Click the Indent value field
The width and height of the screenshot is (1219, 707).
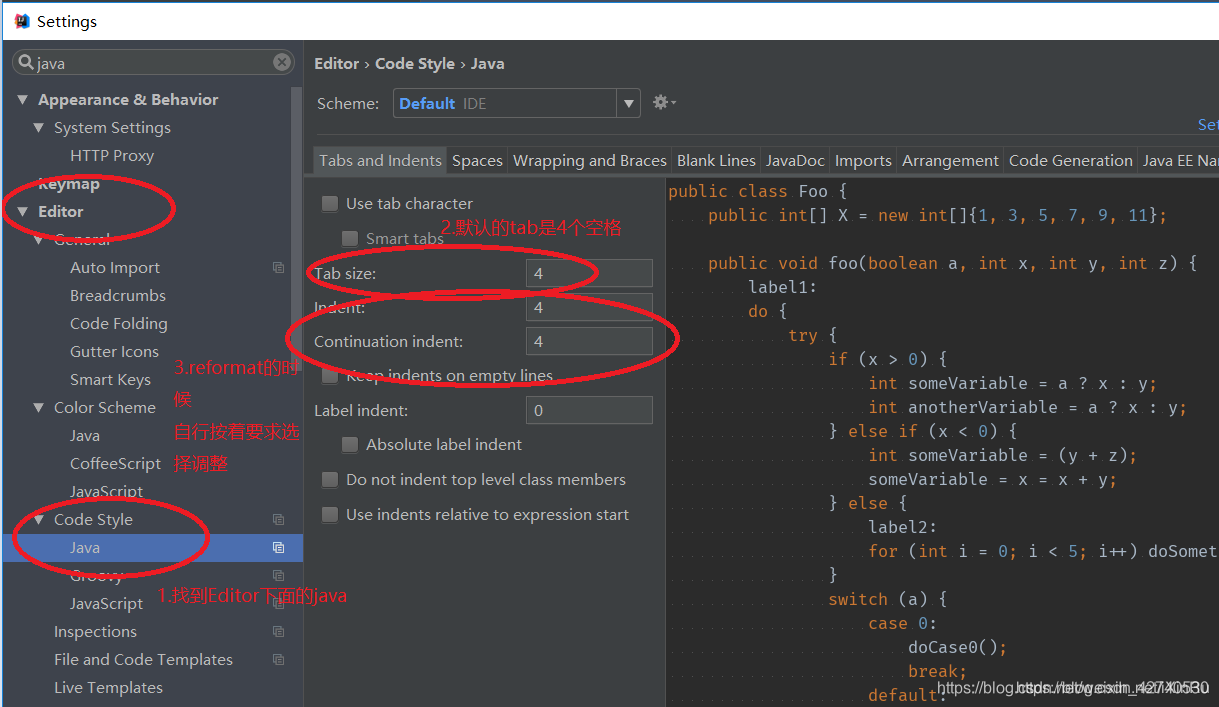pos(589,307)
